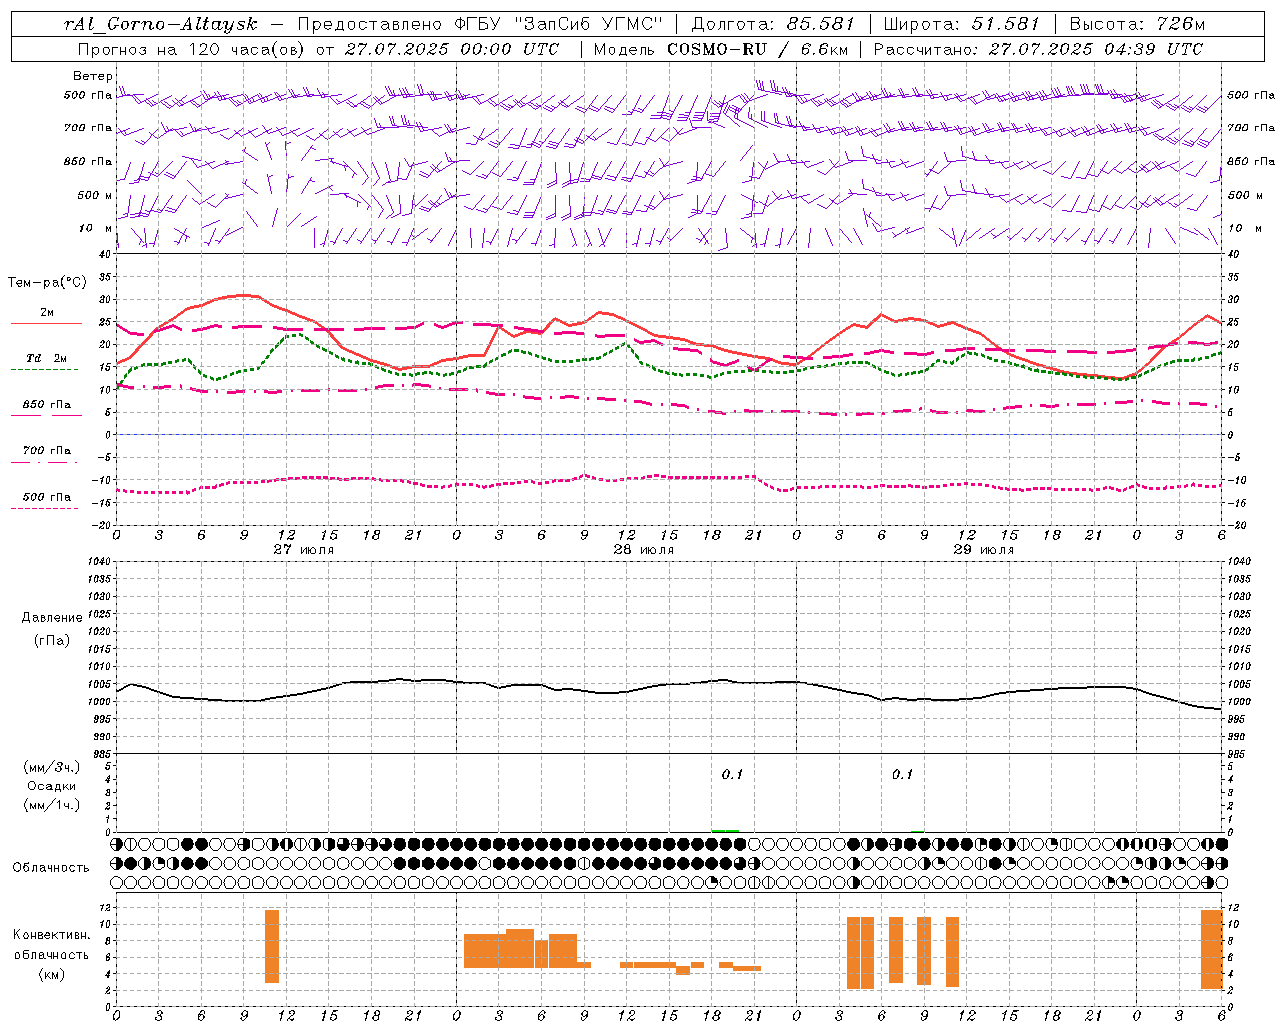Click the 700 гПа temperature legend entry
This screenshot has height=1024, width=1280.
click(47, 451)
